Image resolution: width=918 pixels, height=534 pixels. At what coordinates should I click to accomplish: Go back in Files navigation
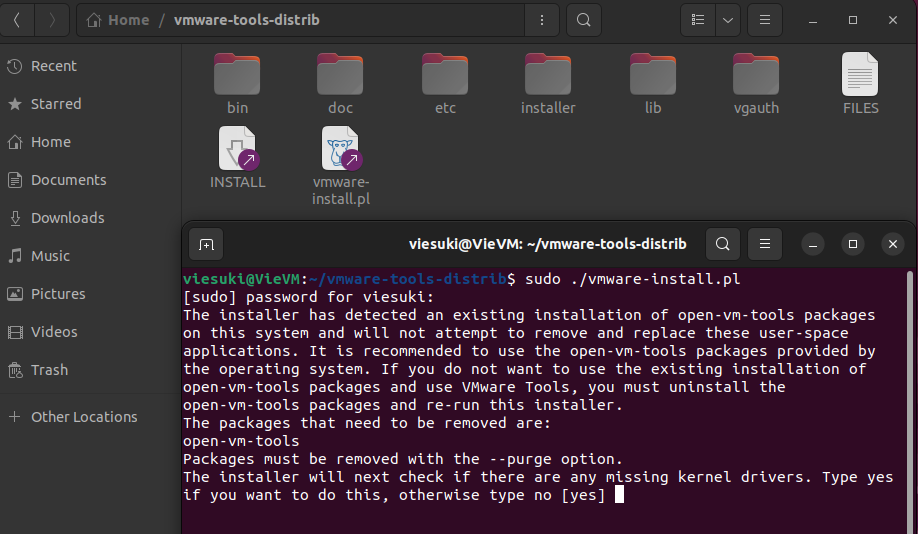coord(17,20)
